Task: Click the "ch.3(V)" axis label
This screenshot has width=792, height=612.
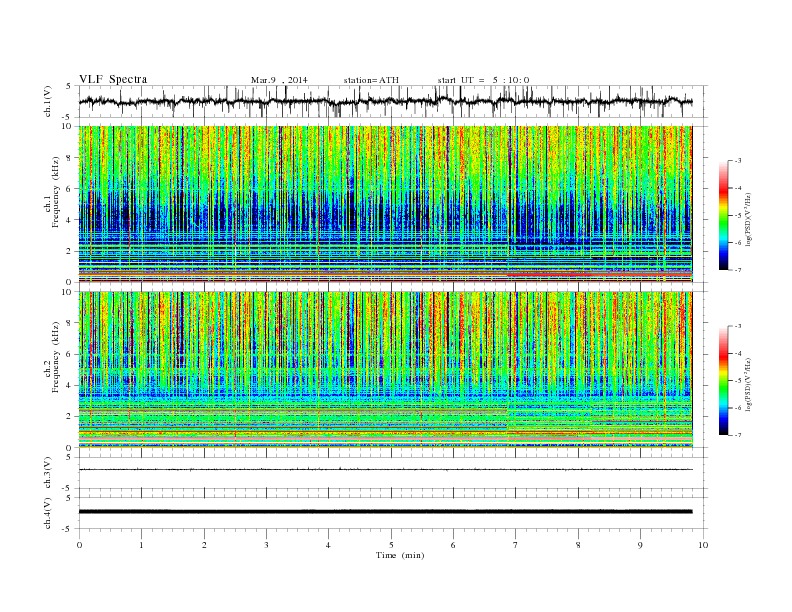Action: tap(48, 473)
